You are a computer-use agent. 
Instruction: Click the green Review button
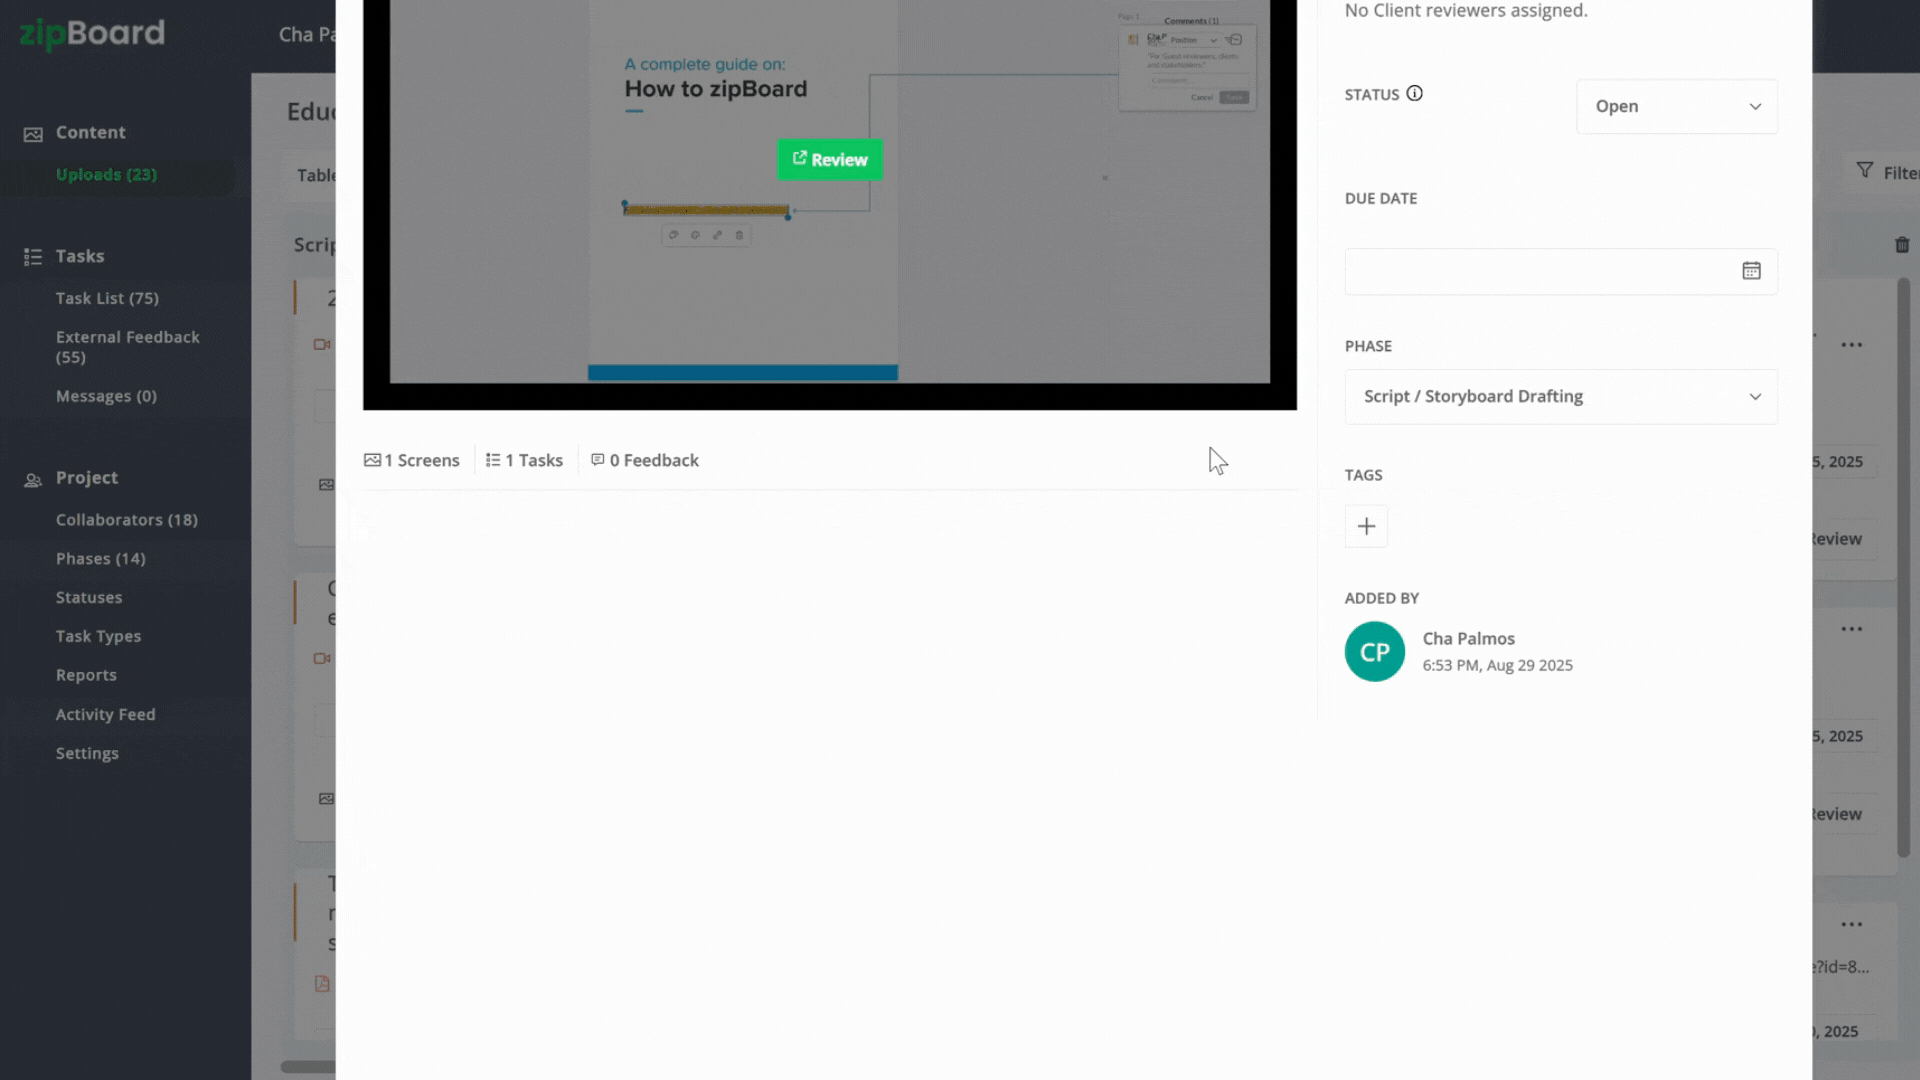[829, 160]
